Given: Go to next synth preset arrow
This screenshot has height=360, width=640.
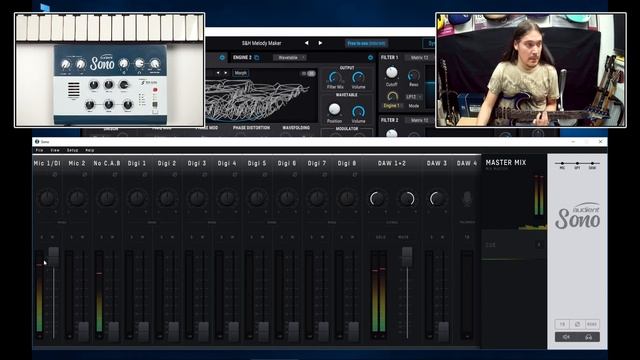Looking at the screenshot, I should [320, 43].
